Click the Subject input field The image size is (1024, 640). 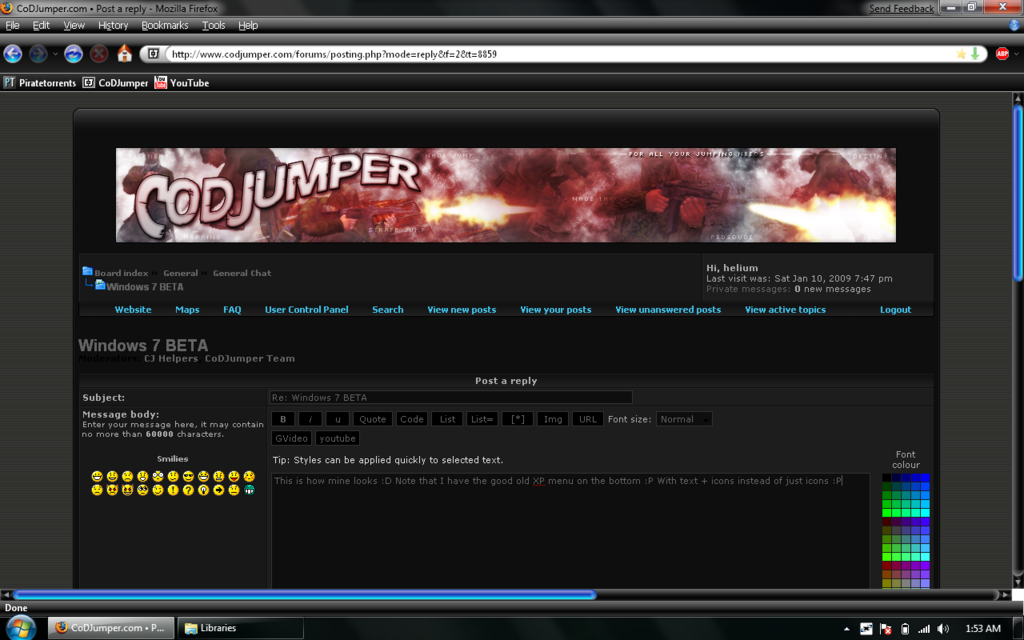coord(451,397)
